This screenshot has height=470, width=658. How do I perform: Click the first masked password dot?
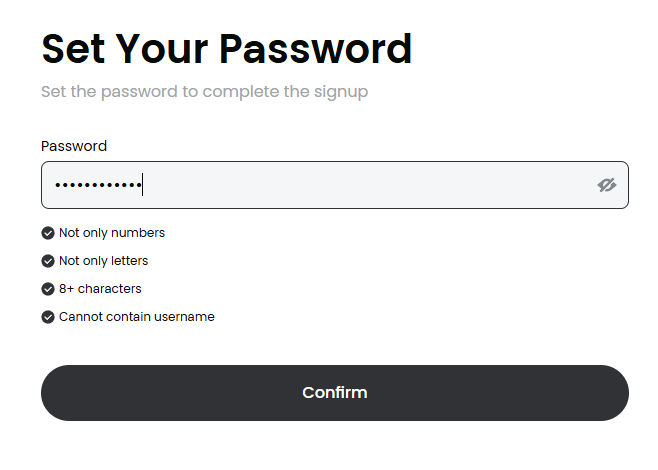57,186
